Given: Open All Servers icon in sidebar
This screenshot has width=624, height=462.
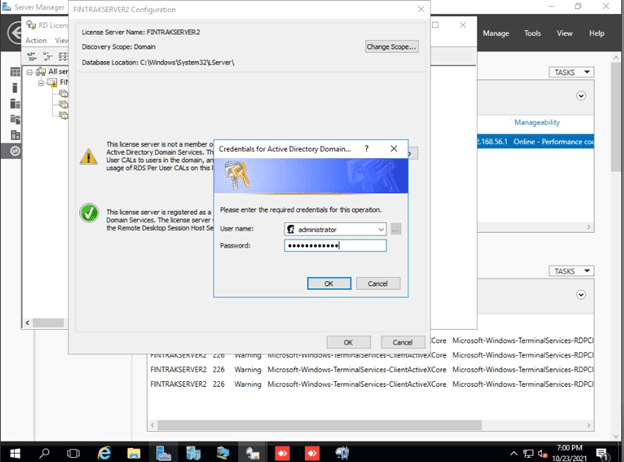Looking at the screenshot, I should pyautogui.click(x=15, y=104).
